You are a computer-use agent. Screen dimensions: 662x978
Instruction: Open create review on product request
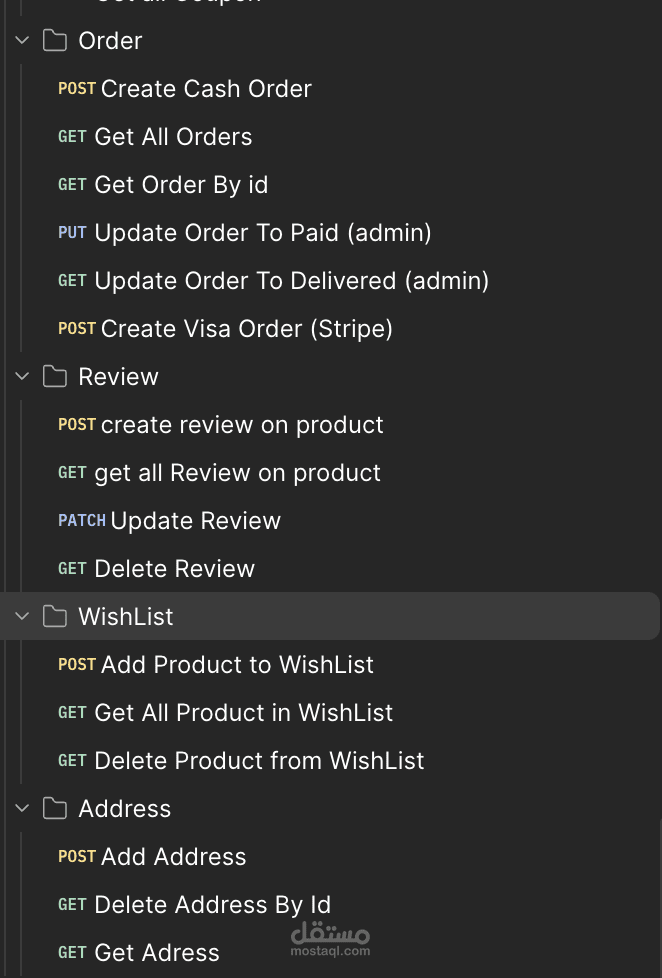(x=241, y=425)
